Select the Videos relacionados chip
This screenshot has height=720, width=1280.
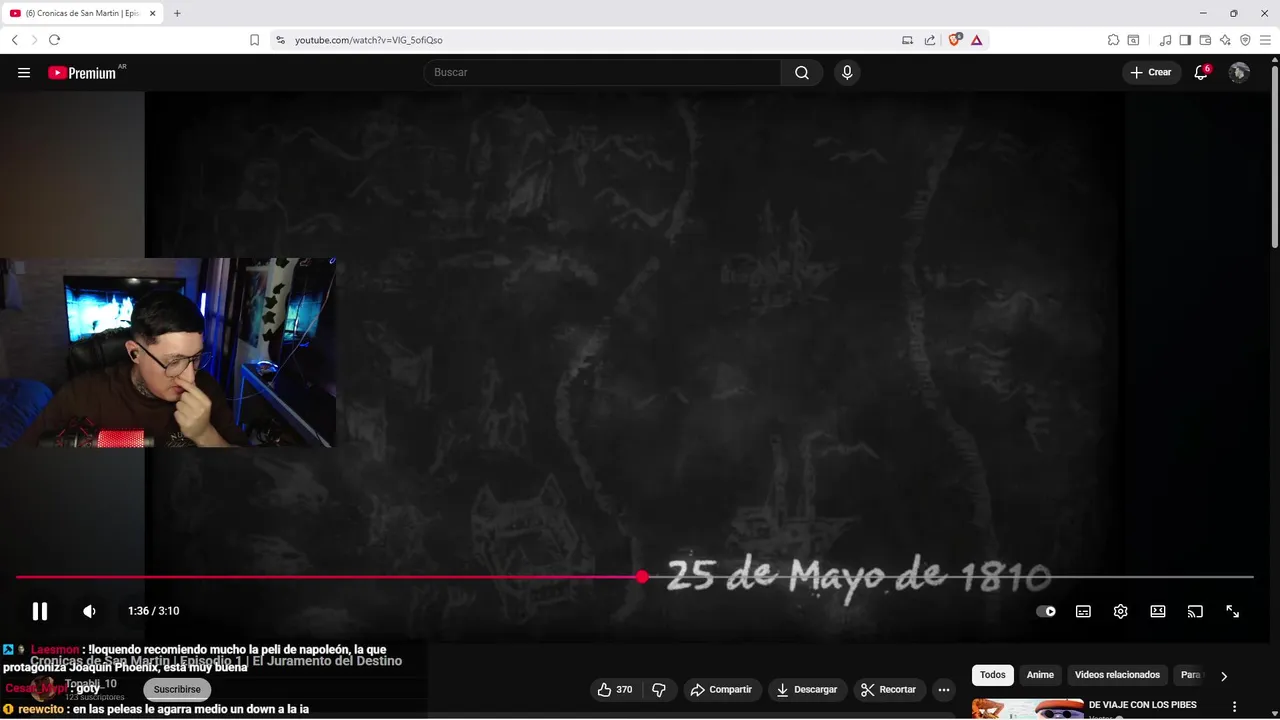(x=1117, y=675)
